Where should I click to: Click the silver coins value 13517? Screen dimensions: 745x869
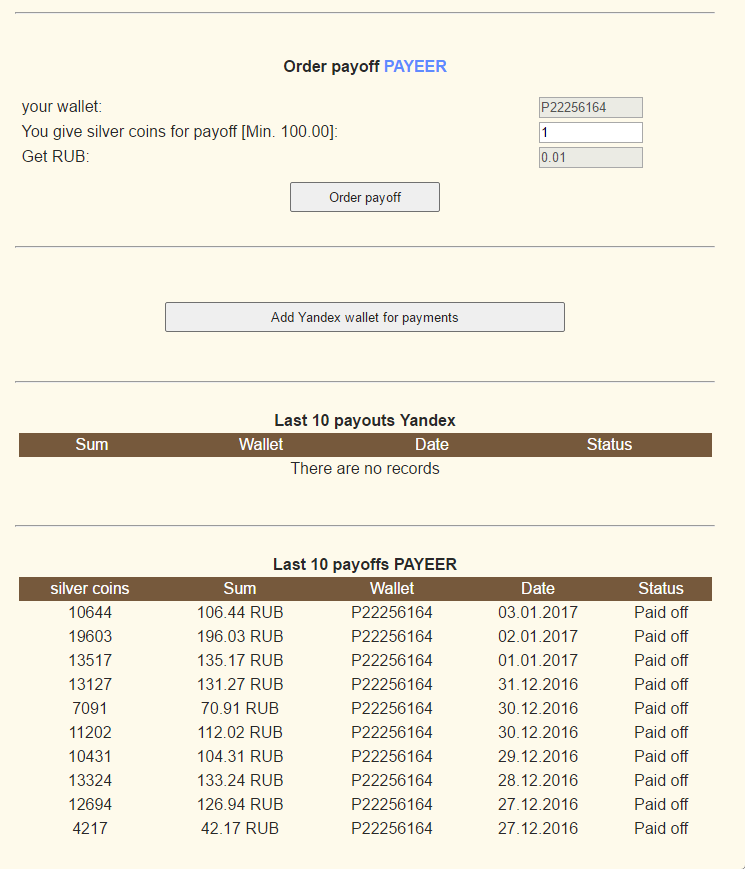pos(90,661)
